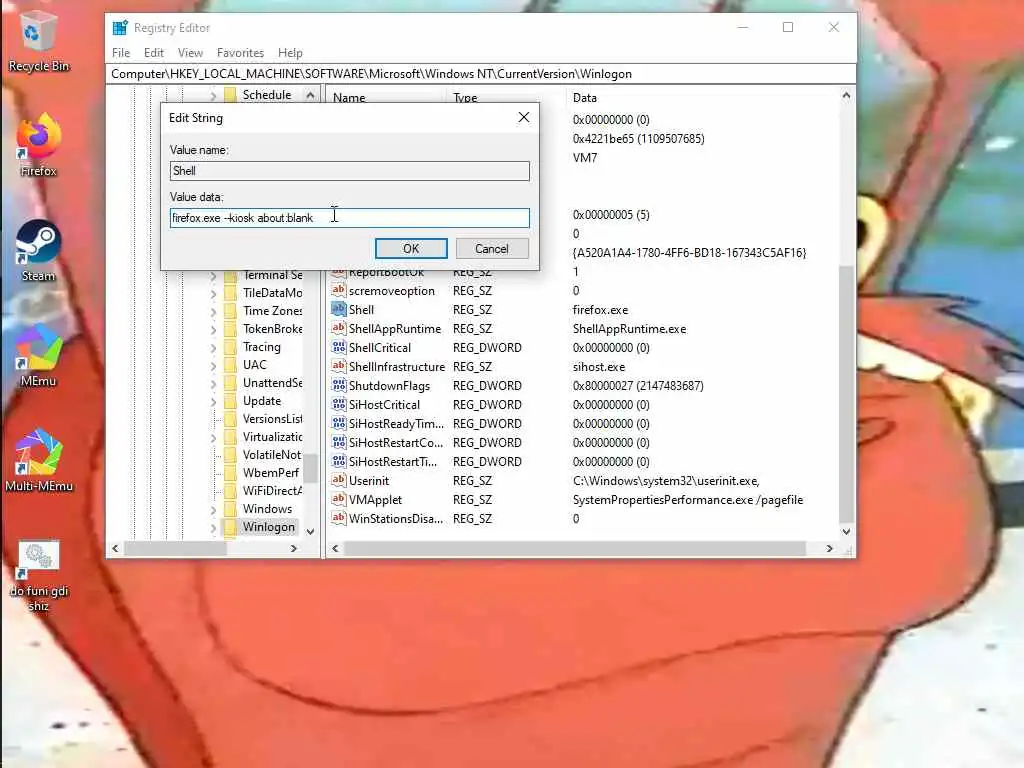Click the C:\Windows\system32\userinit.exe, data value
This screenshot has width=1024, height=768.
click(666, 481)
